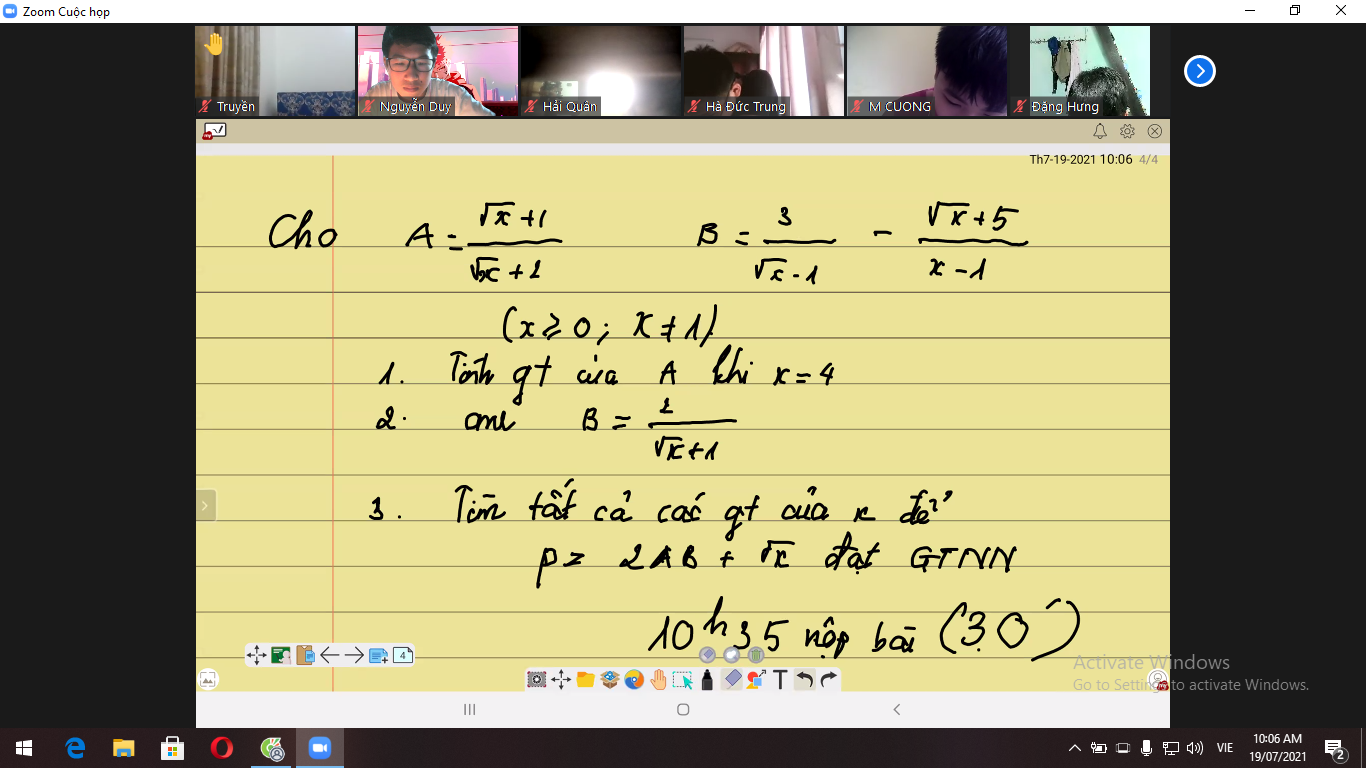Go to the previous whiteboard page arrow
The image size is (1366, 768).
click(x=329, y=656)
